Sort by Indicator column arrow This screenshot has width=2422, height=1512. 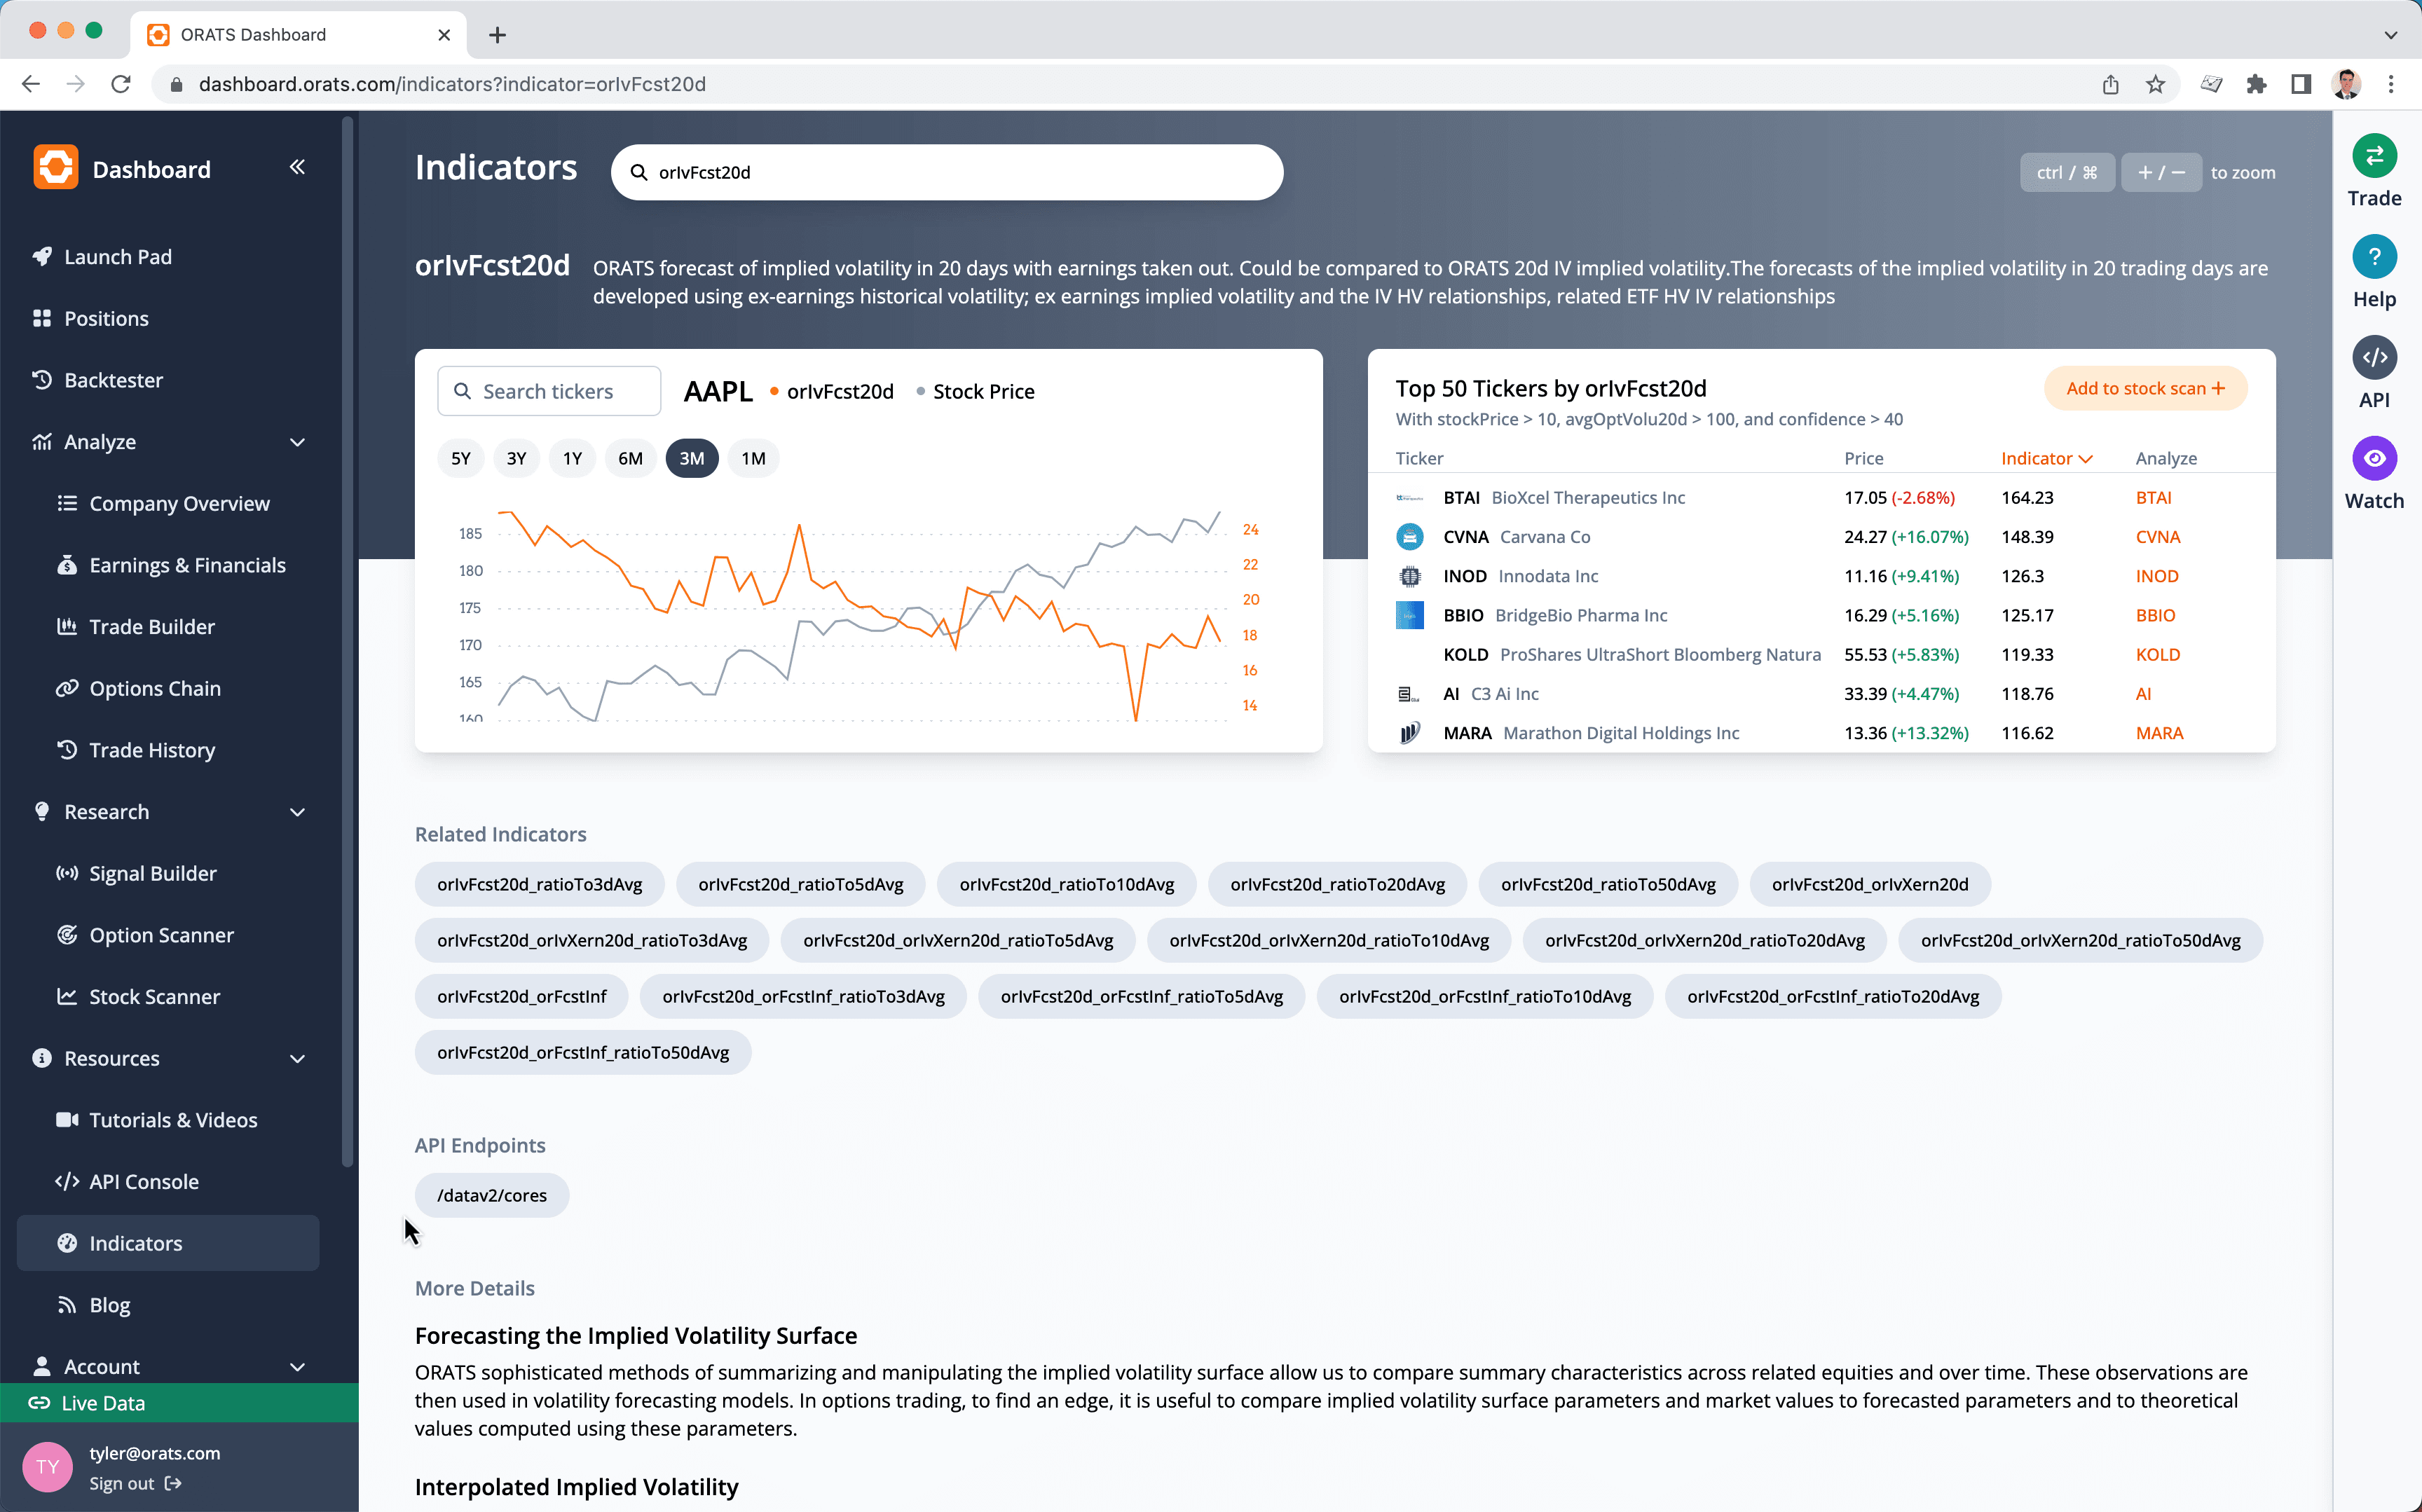tap(2086, 459)
